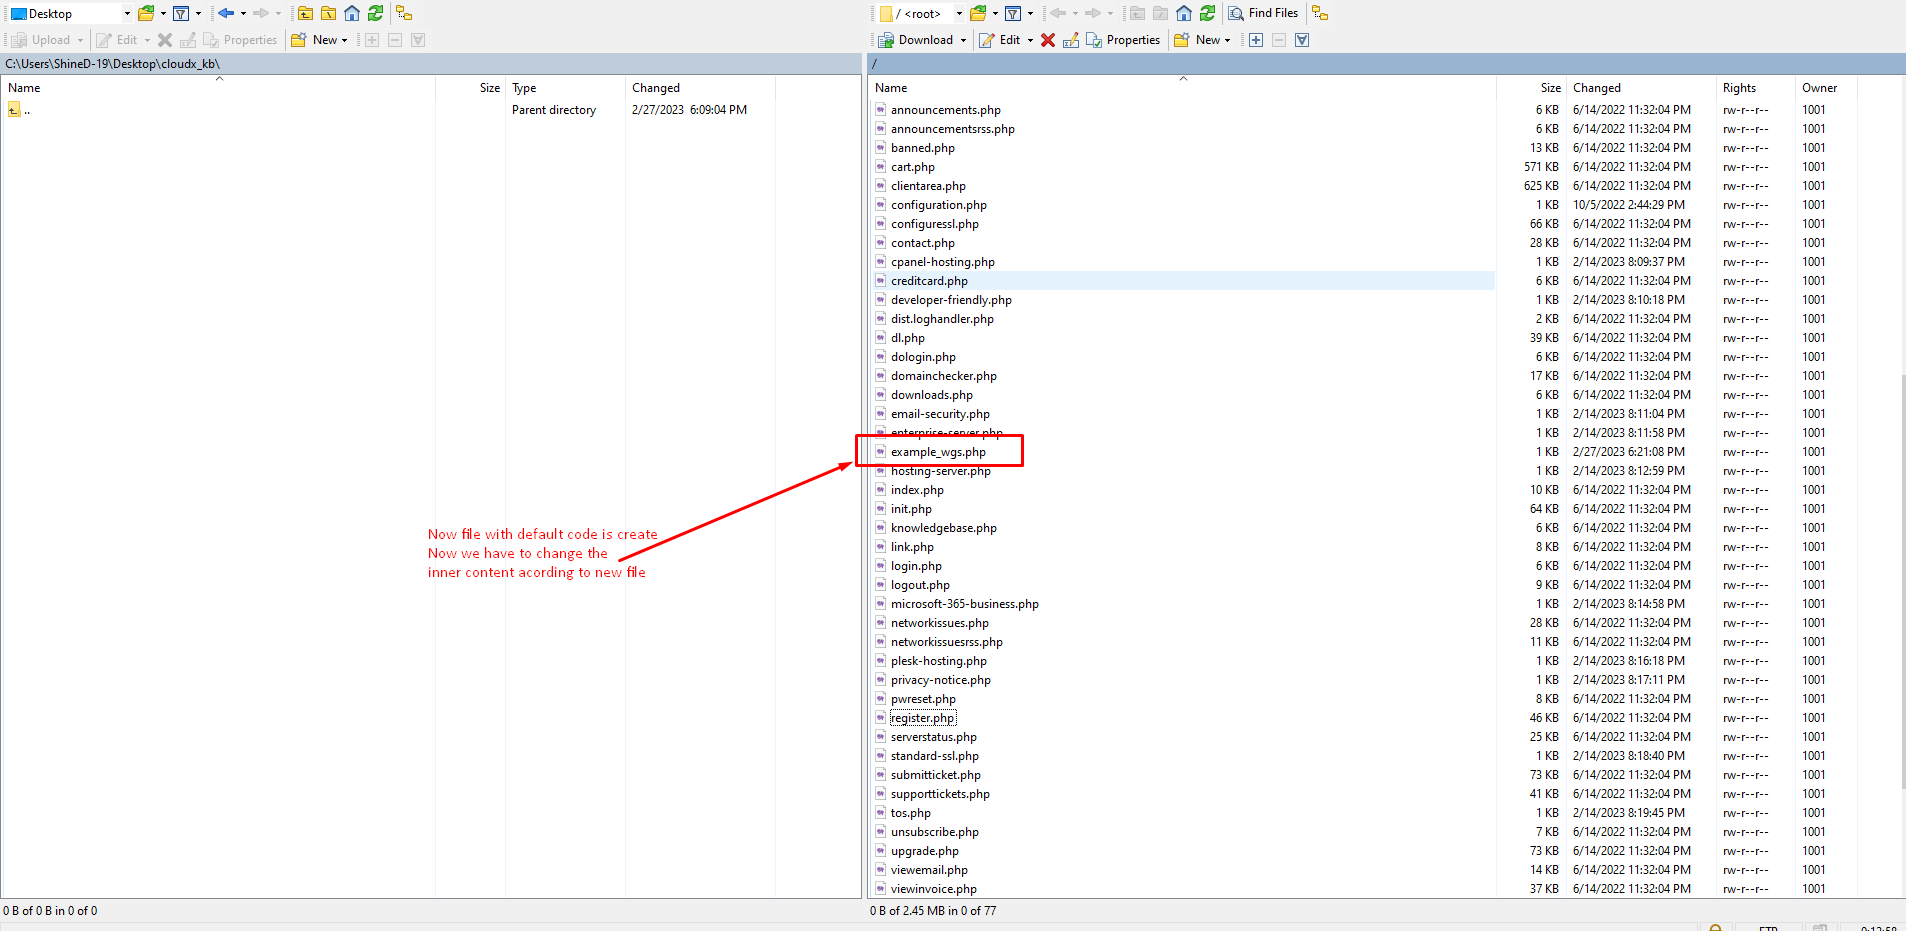Viewport: 1906px width, 931px height.
Task: Click the remote Rename icon
Action: point(1071,40)
